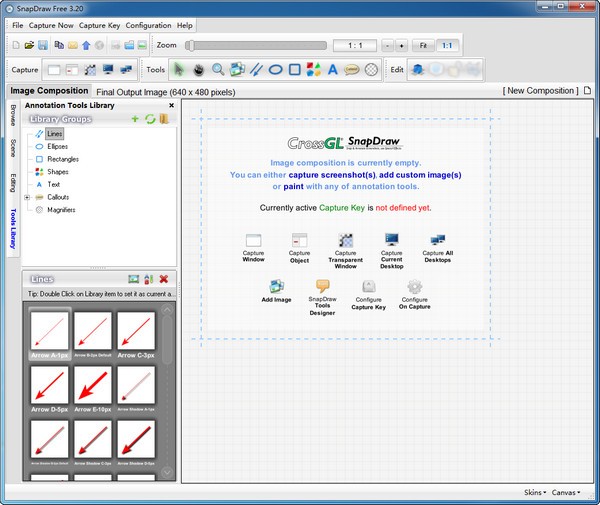Choose the magnifier tool in Tools toolbar
Image resolution: width=600 pixels, height=505 pixels.
[x=217, y=69]
